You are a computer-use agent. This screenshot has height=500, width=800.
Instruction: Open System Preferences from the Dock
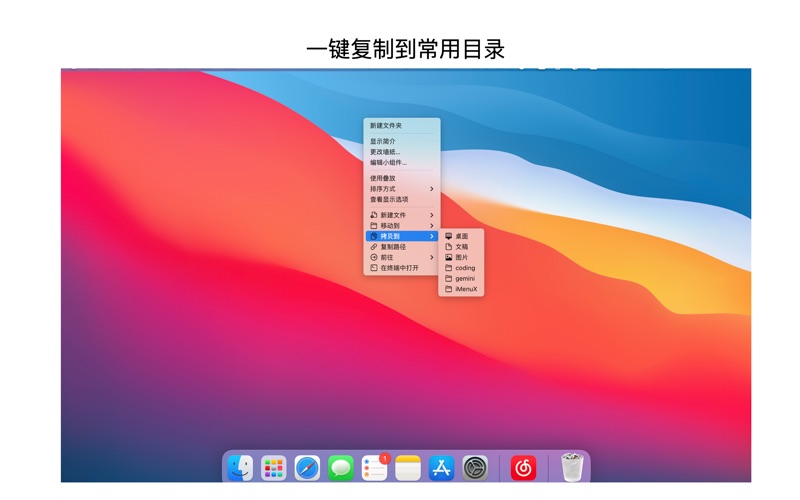click(x=475, y=467)
